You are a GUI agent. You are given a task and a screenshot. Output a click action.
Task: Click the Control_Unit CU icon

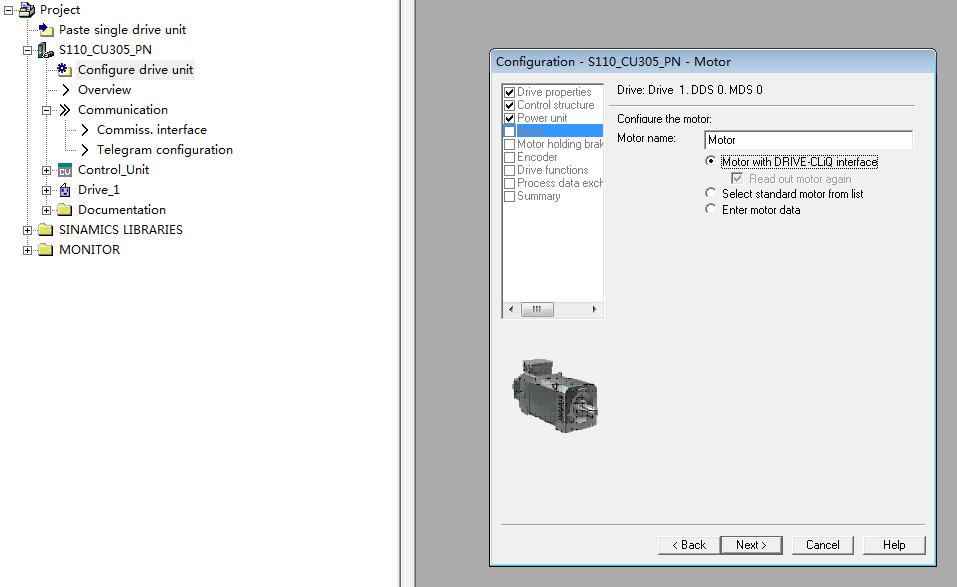[x=65, y=170]
